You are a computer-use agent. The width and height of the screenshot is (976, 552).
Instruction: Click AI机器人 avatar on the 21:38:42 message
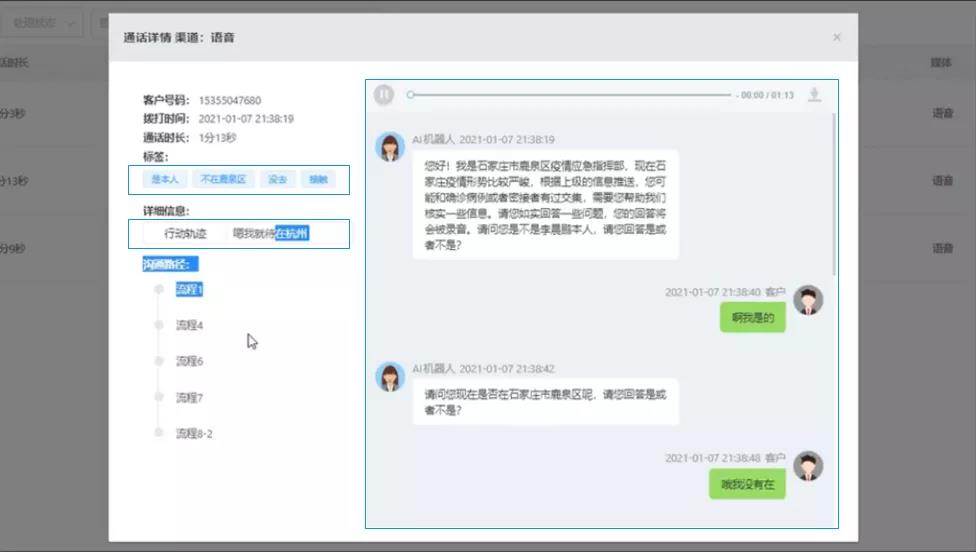(x=389, y=376)
